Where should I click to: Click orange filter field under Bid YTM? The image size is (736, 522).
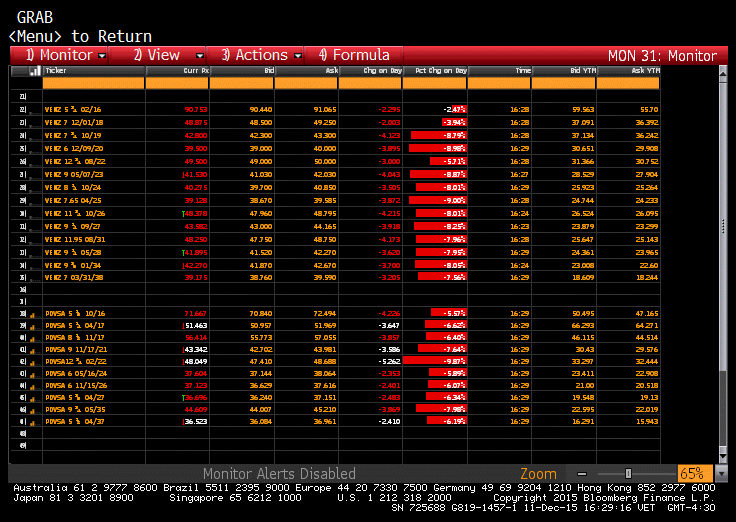564,83
